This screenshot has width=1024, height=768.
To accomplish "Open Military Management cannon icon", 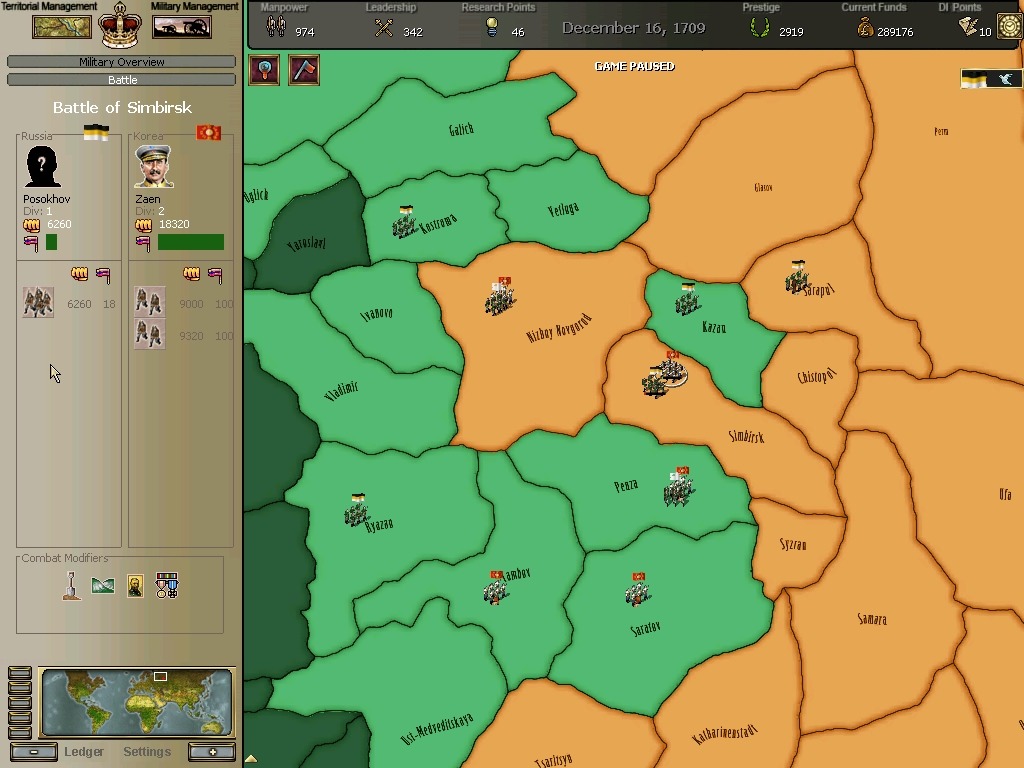I will click(182, 27).
